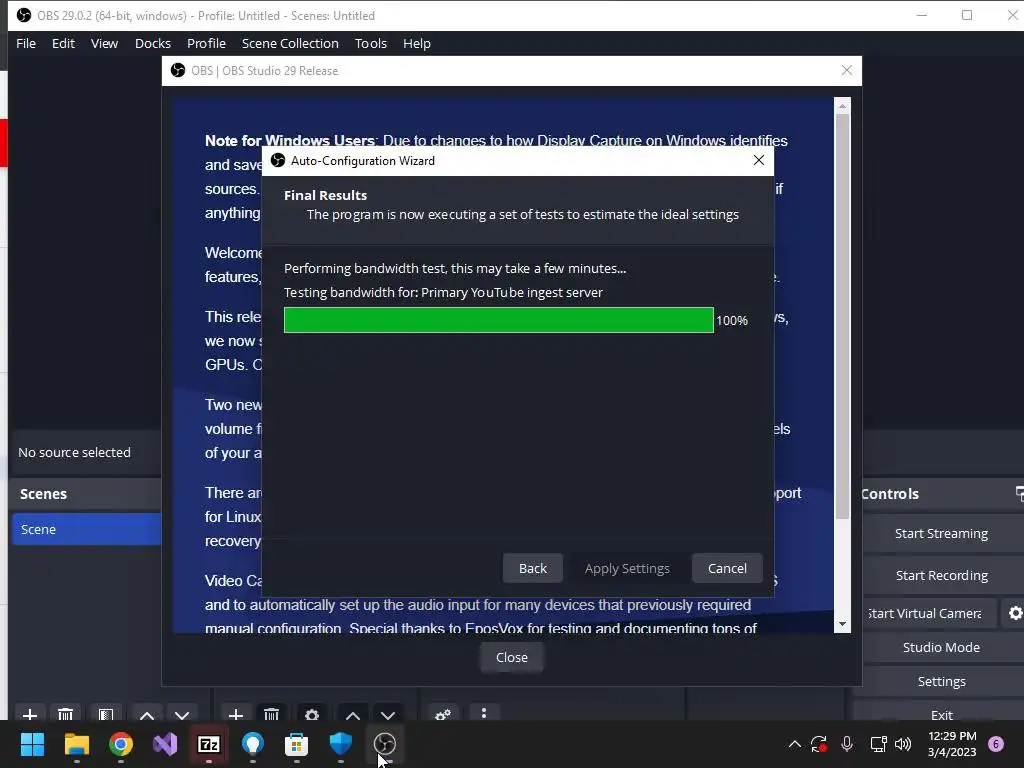The image size is (1024, 768).
Task: Open Windows Start menu
Action: pos(32,744)
